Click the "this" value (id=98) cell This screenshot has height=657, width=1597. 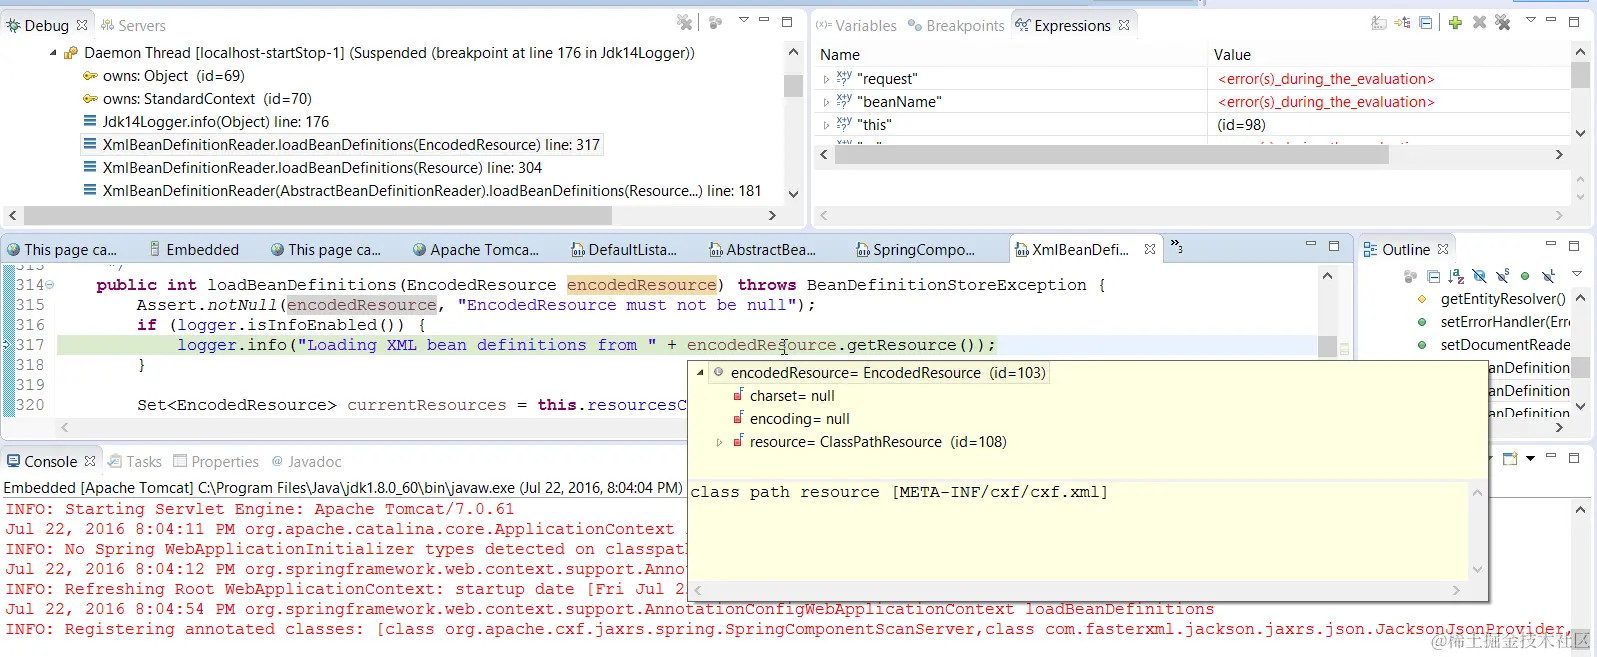tap(1241, 125)
